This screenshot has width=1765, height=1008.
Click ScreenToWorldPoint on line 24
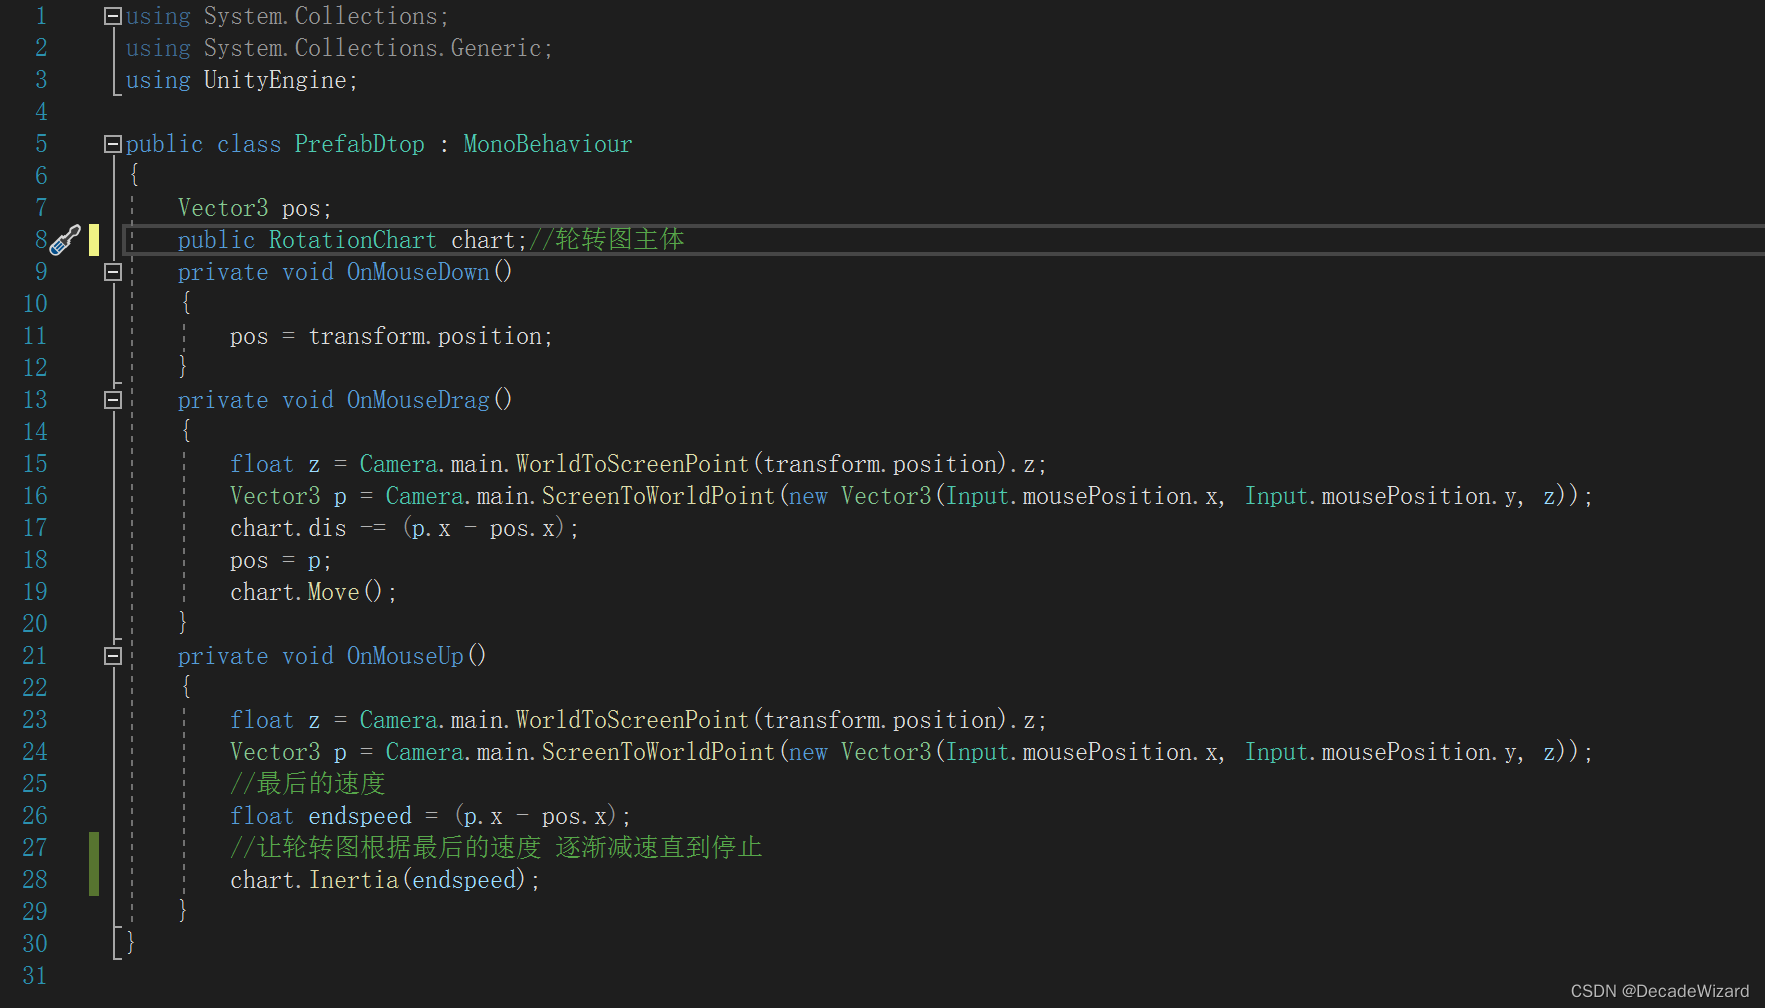coord(658,752)
